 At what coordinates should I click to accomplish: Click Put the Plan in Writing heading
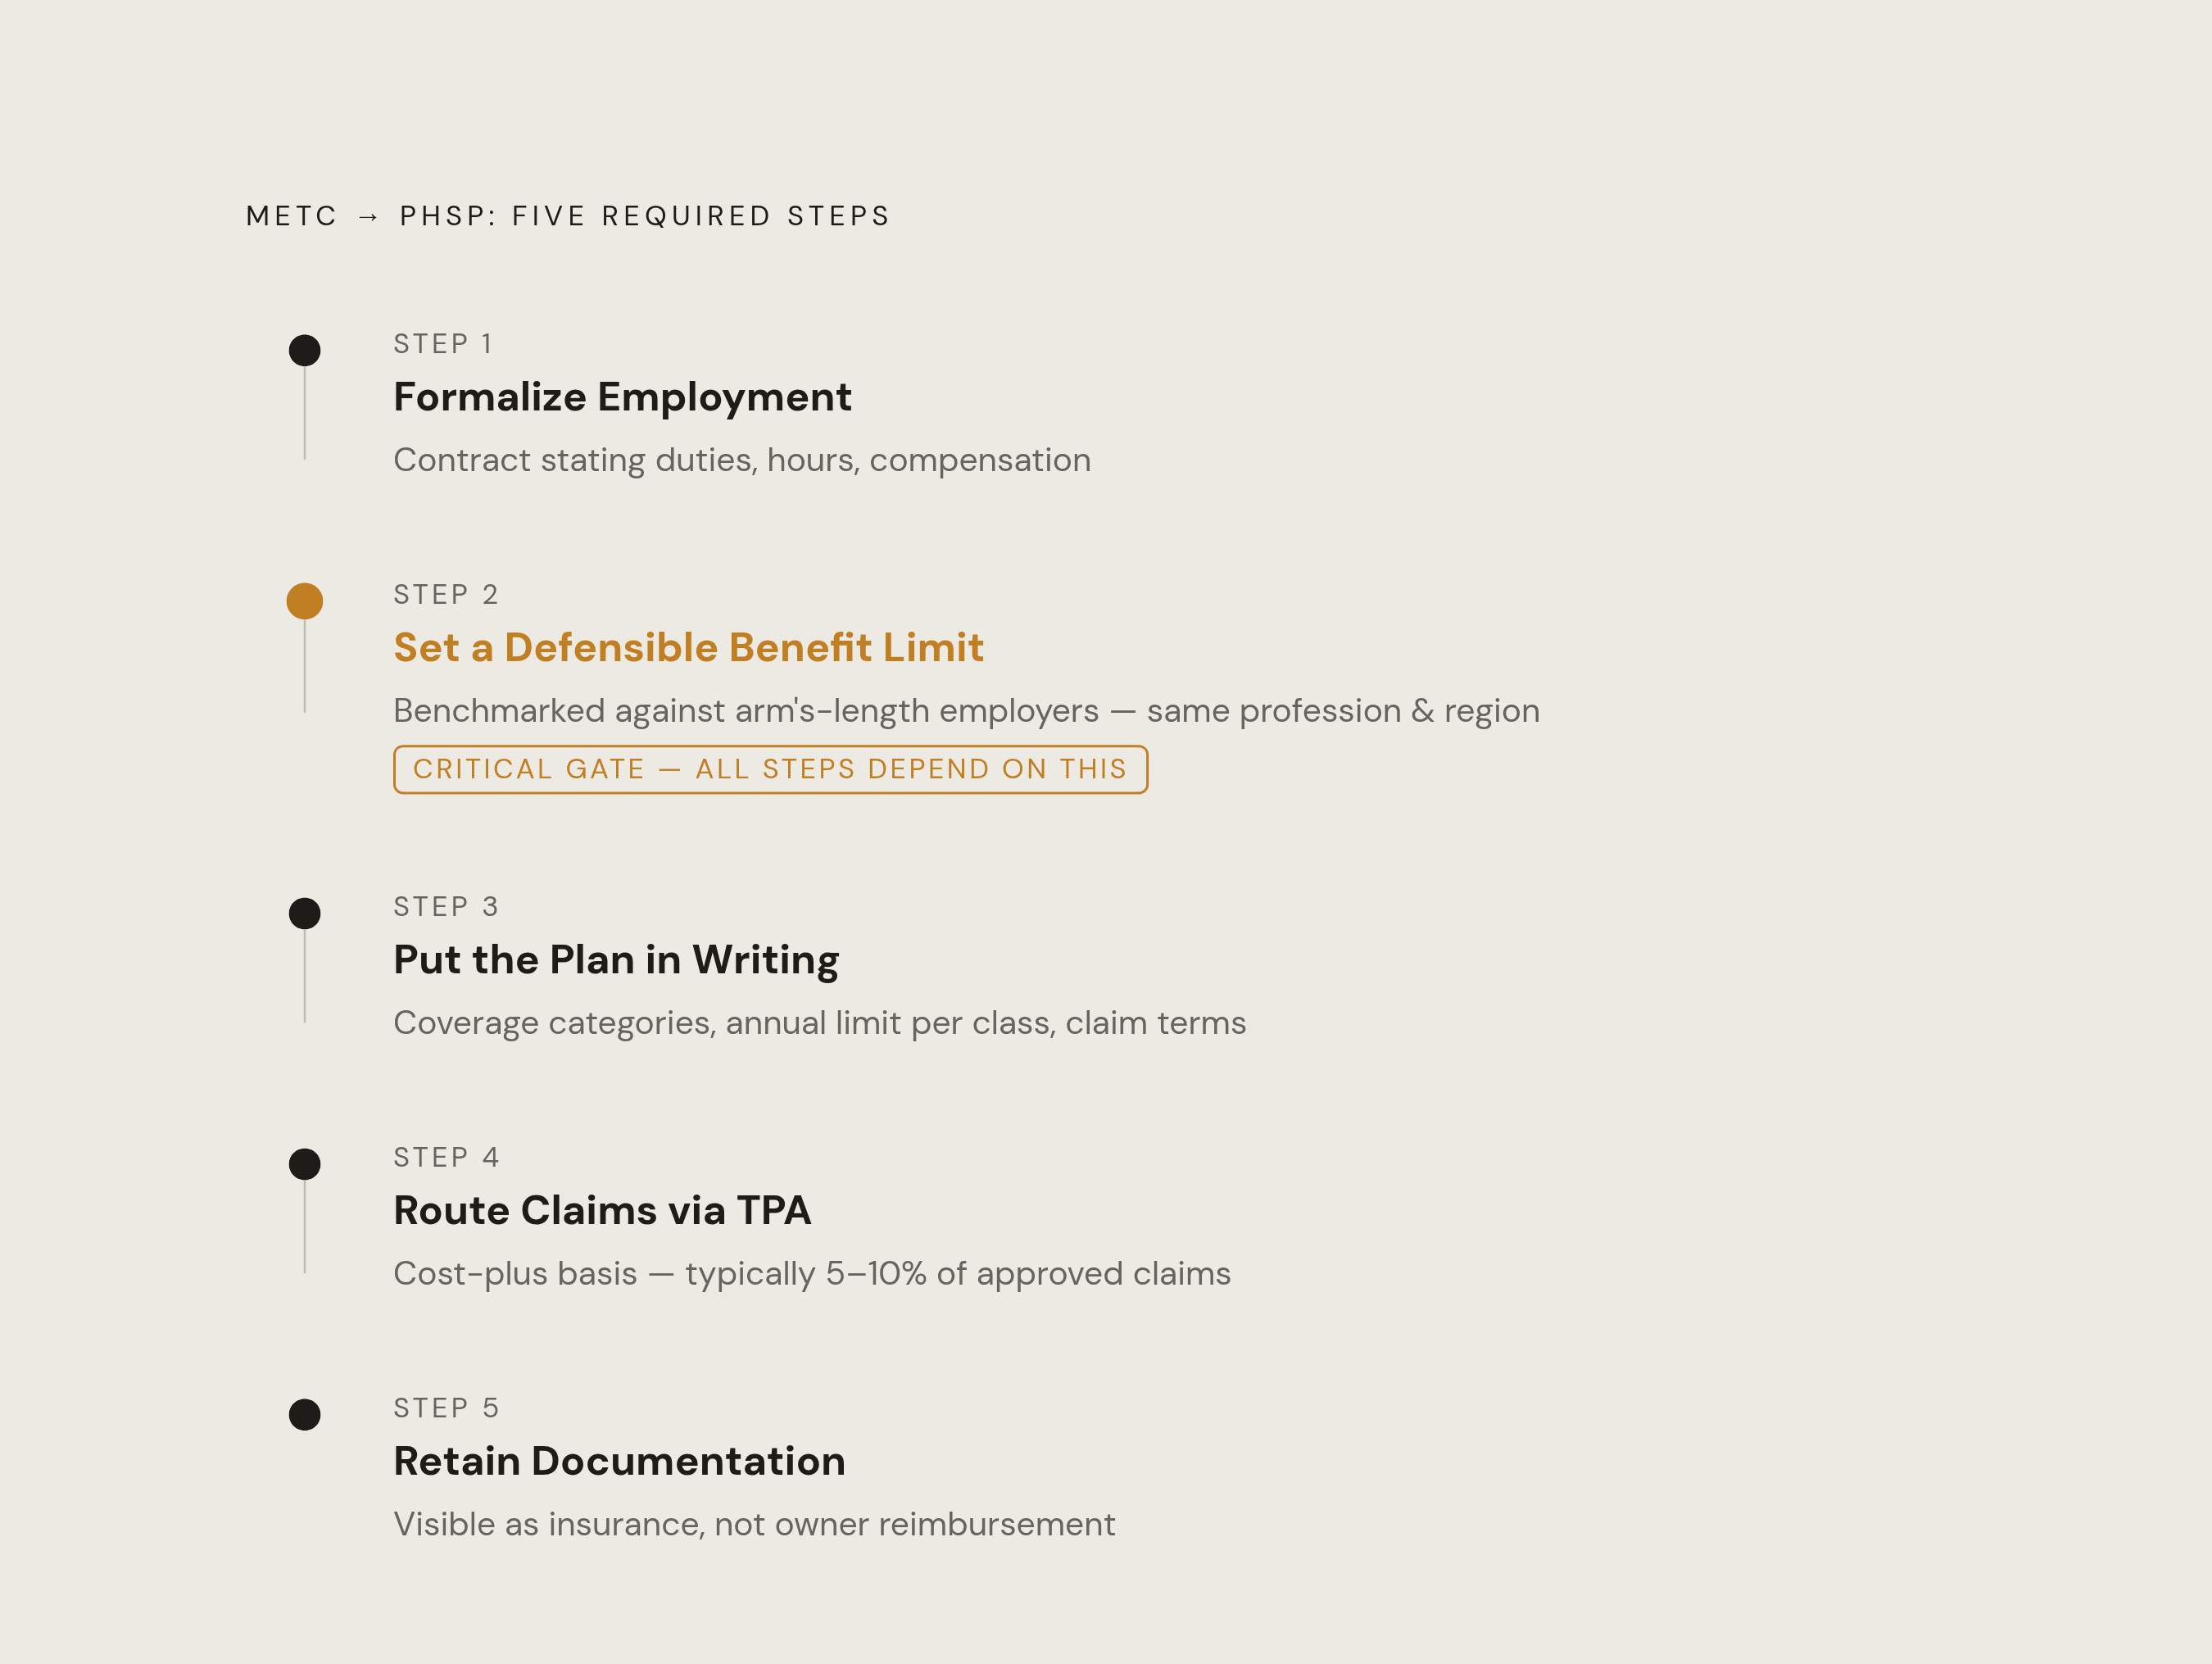(x=616, y=961)
